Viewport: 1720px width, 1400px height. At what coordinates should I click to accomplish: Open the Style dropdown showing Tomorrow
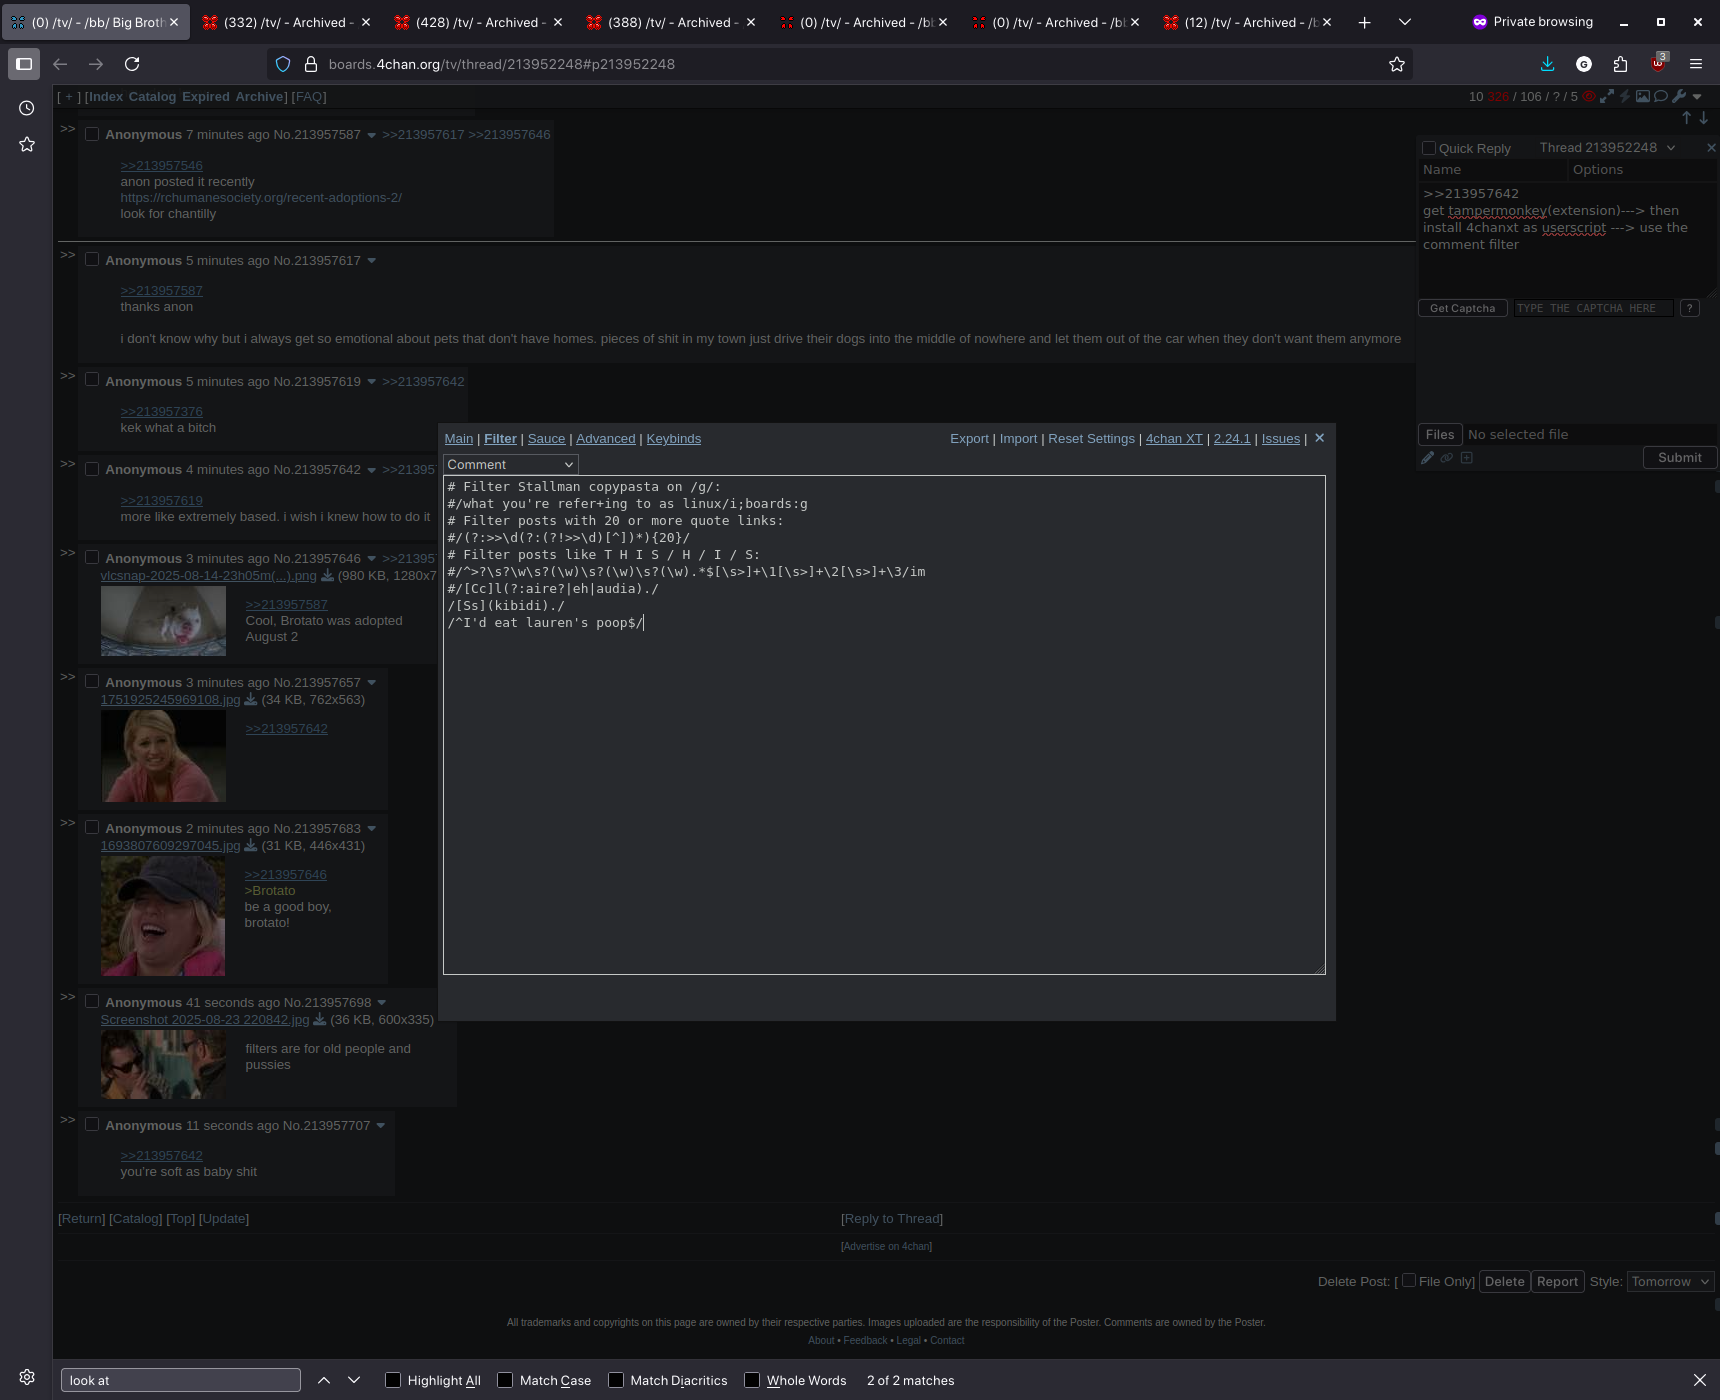(x=1669, y=1282)
